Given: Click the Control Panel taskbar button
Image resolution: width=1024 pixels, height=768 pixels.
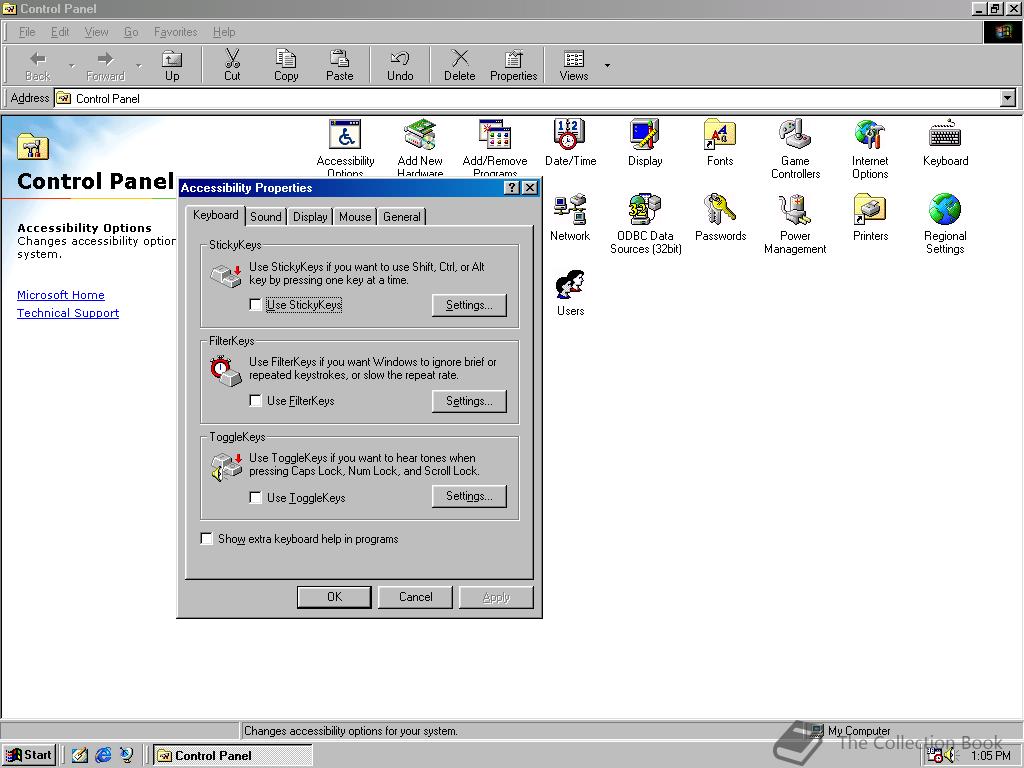Looking at the screenshot, I should 232,756.
